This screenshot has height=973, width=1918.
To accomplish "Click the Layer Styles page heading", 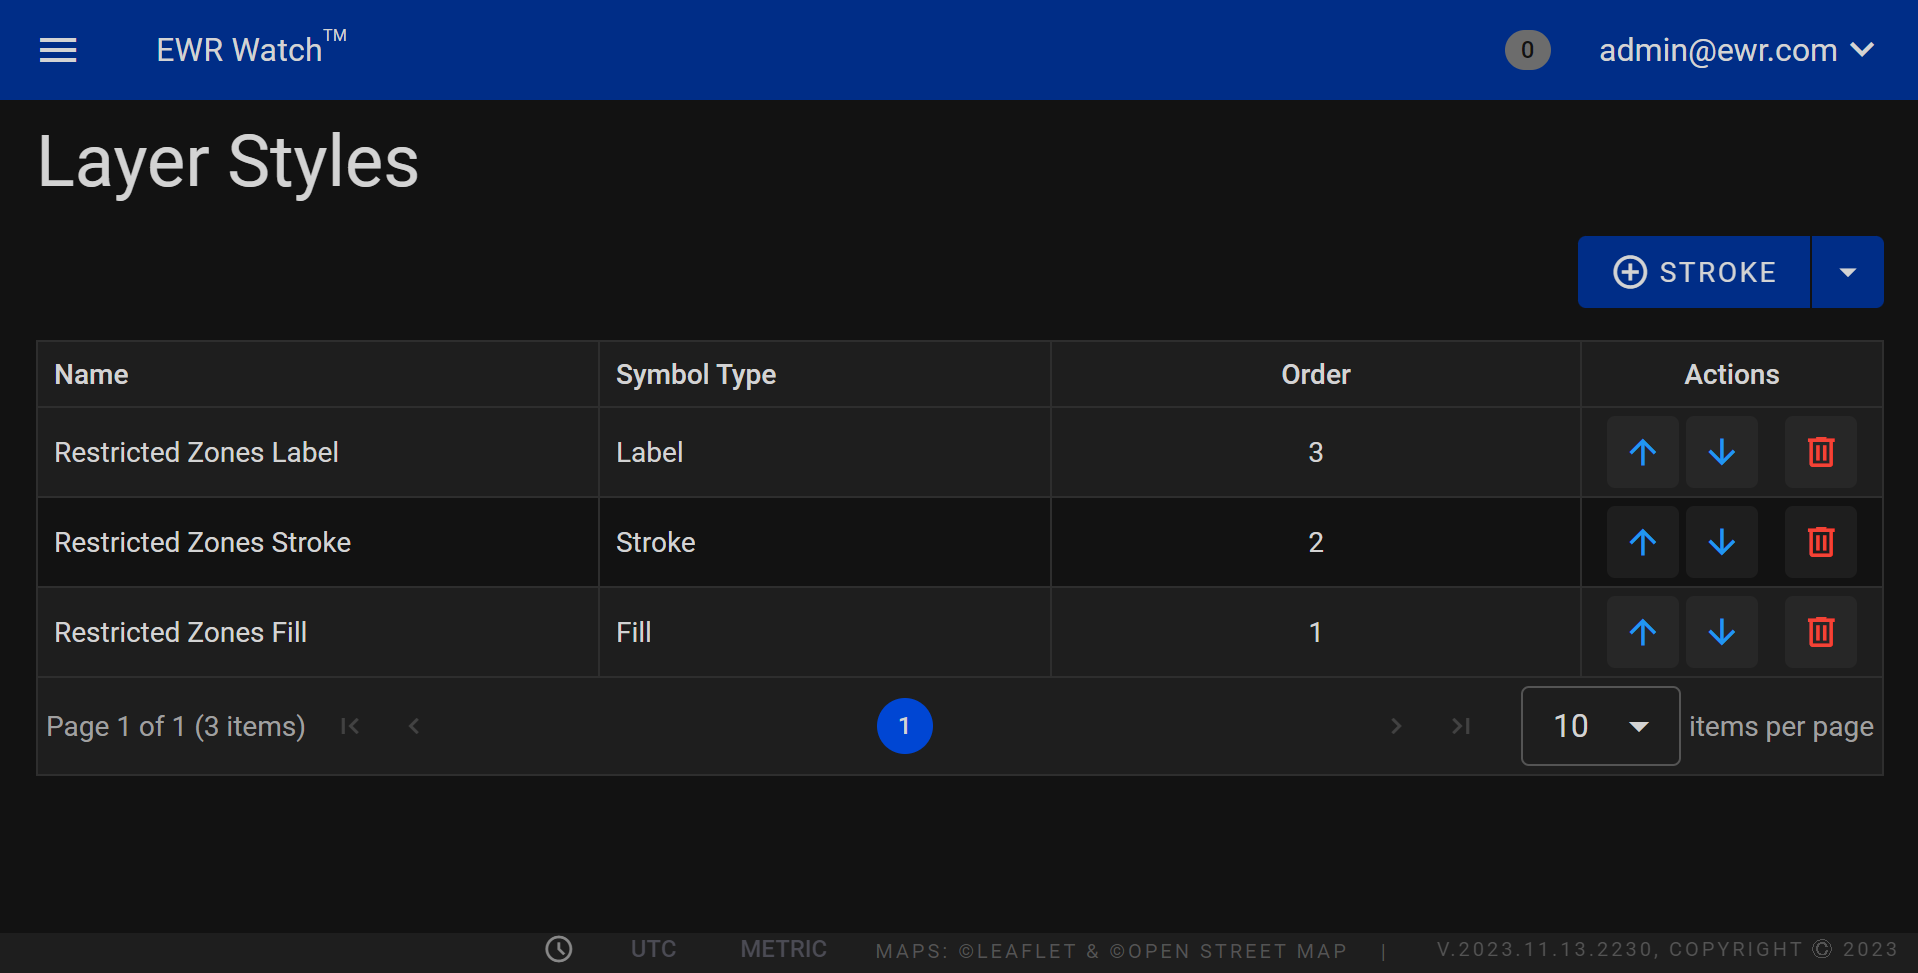I will click(228, 162).
